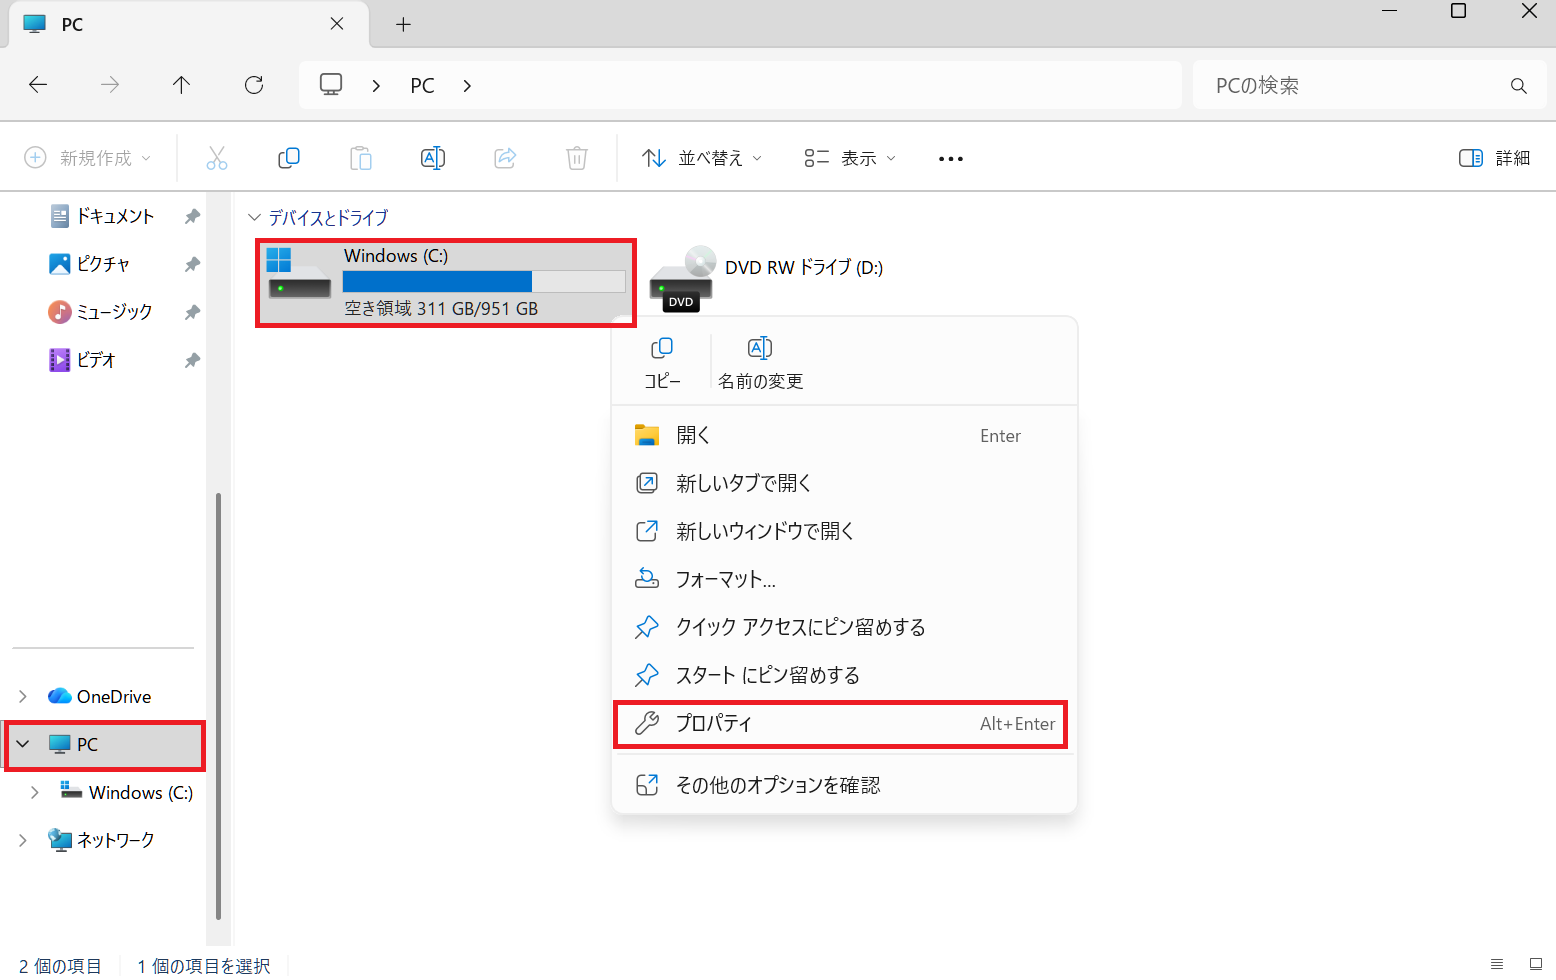
Task: Collapse the デバイスとドライブ group
Action: (x=254, y=217)
